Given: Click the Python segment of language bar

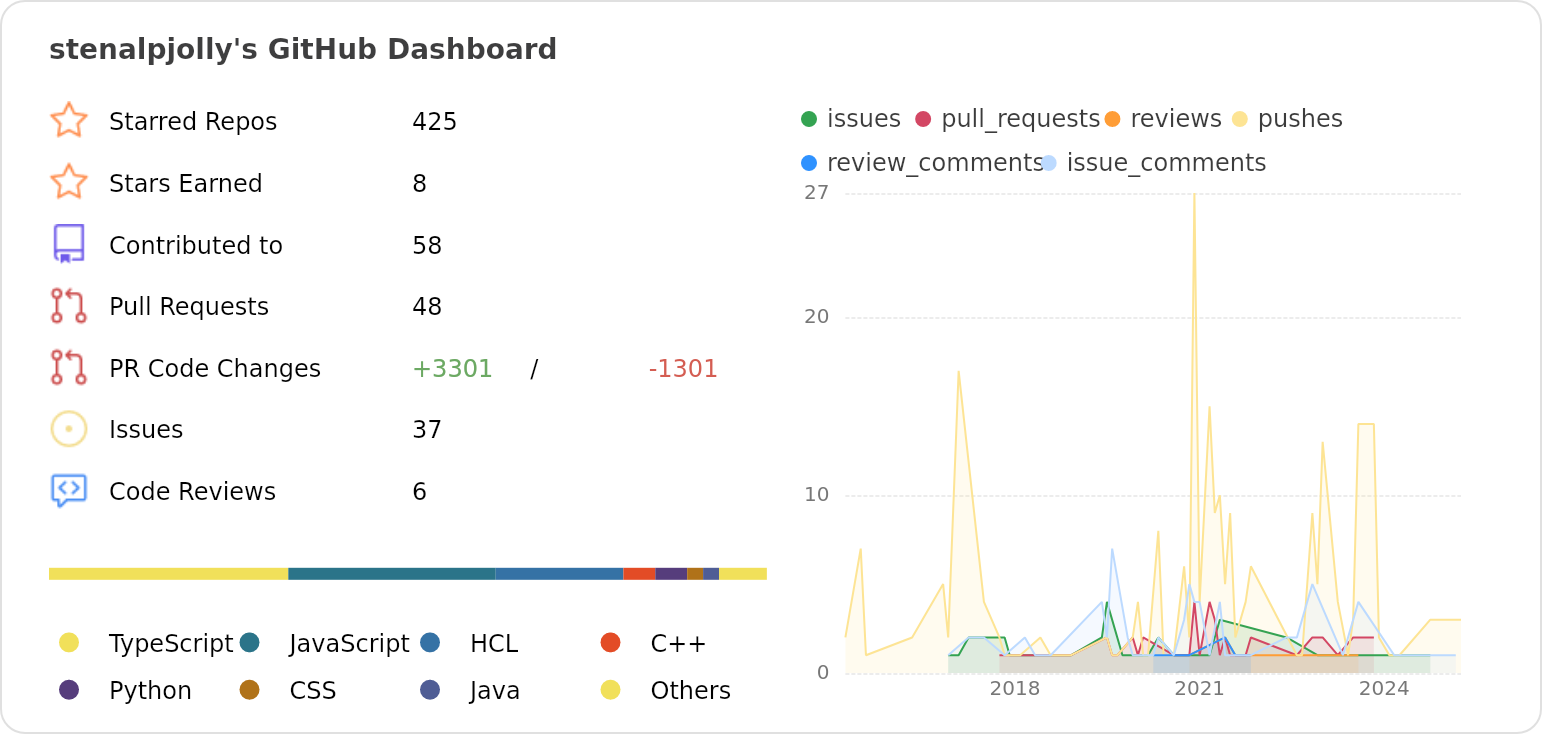Looking at the screenshot, I should (x=671, y=574).
